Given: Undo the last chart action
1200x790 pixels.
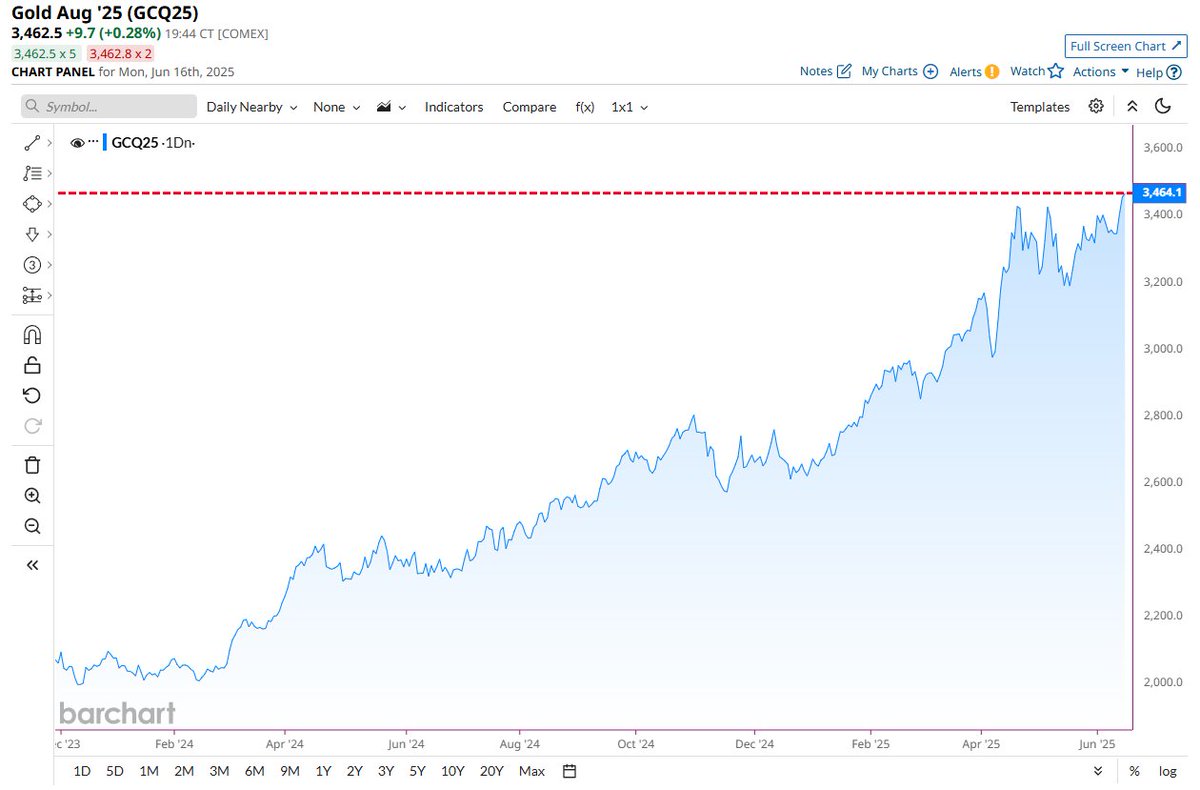Looking at the screenshot, I should pos(32,395).
